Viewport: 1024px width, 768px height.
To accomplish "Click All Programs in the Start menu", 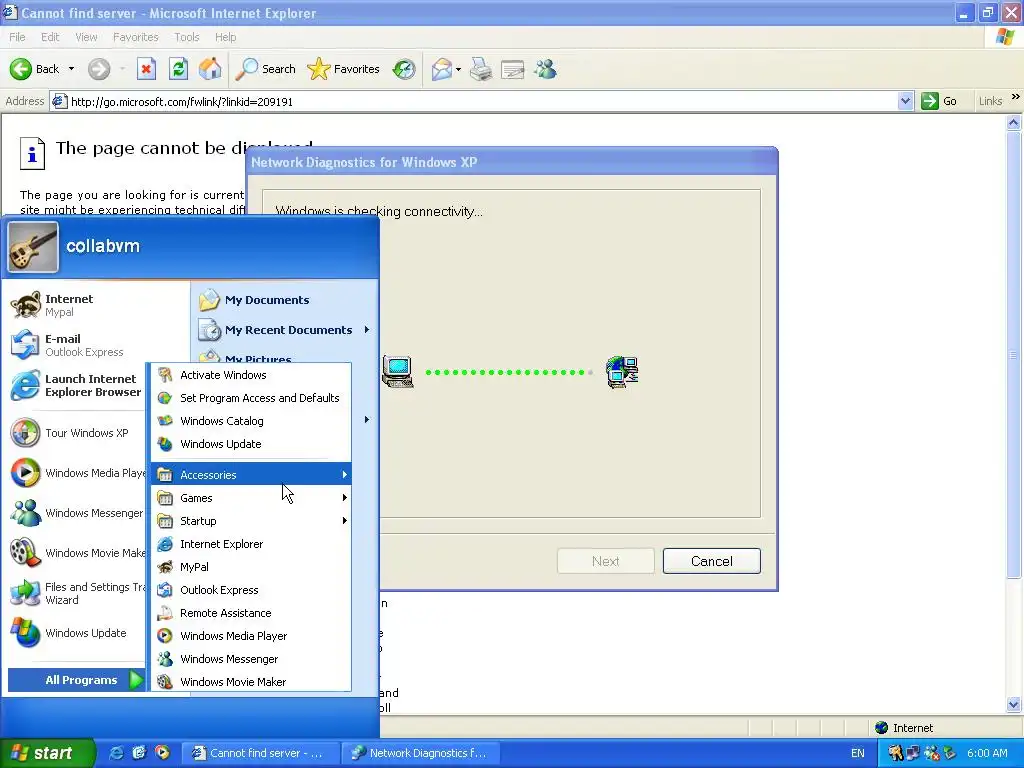I will pos(76,680).
